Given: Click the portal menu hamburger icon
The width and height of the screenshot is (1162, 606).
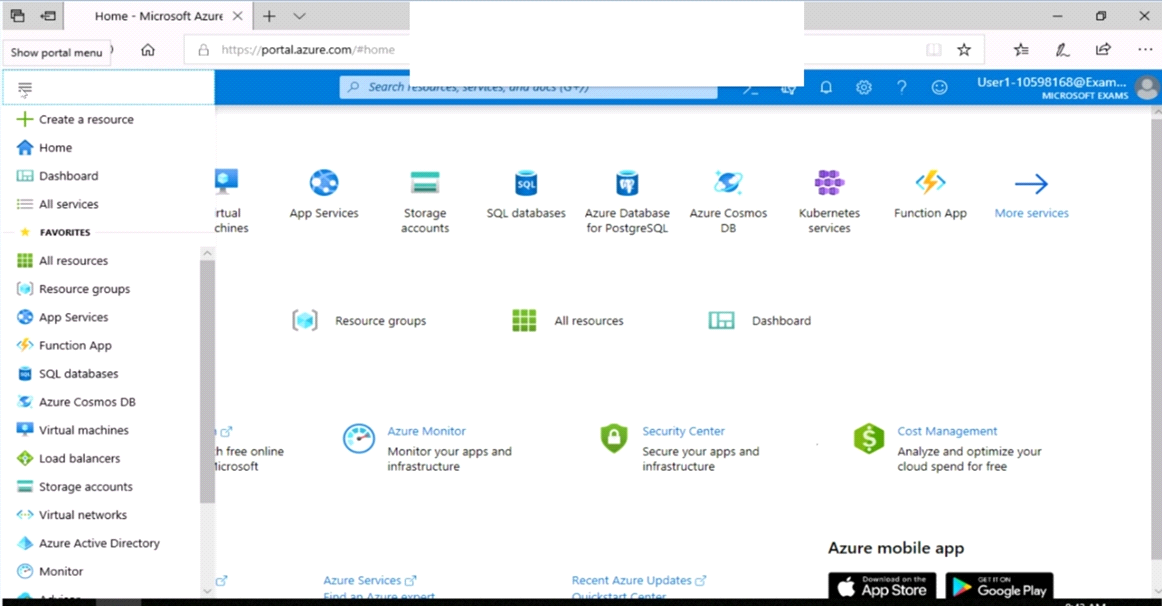Looking at the screenshot, I should [x=24, y=88].
